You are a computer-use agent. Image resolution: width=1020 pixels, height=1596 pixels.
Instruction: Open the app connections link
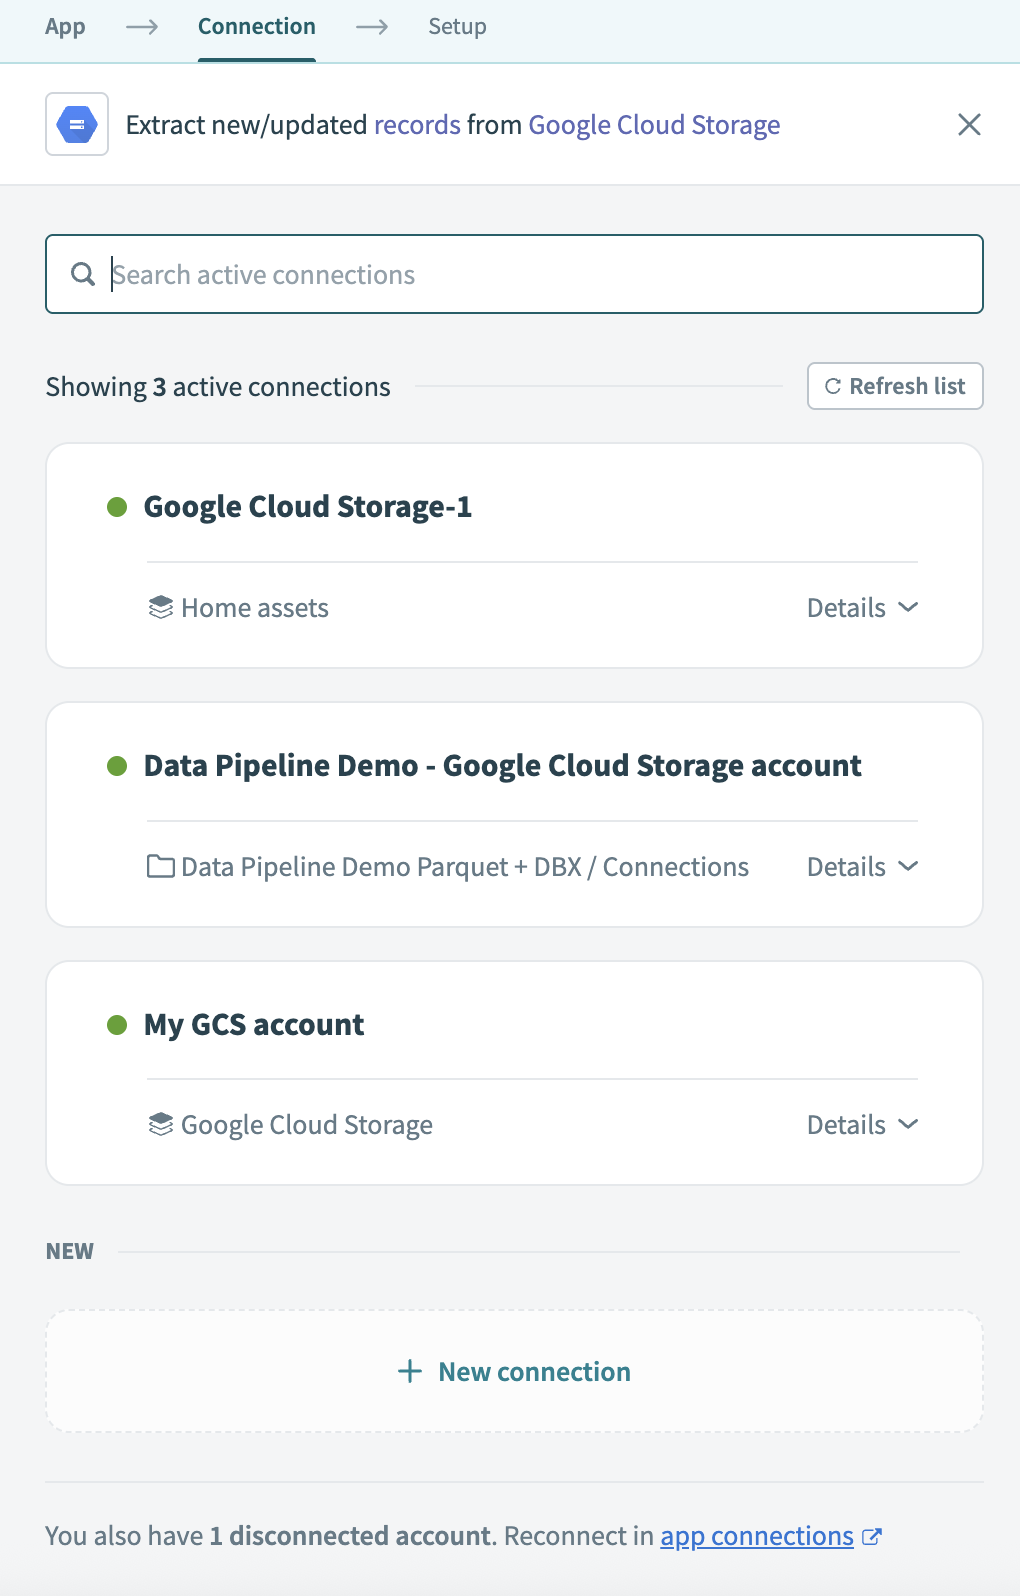coord(757,1536)
